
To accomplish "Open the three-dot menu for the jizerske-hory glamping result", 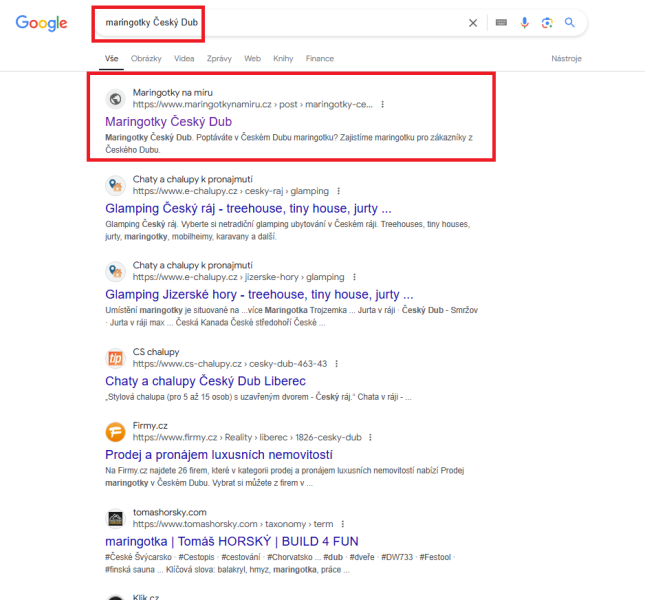I will point(354,277).
